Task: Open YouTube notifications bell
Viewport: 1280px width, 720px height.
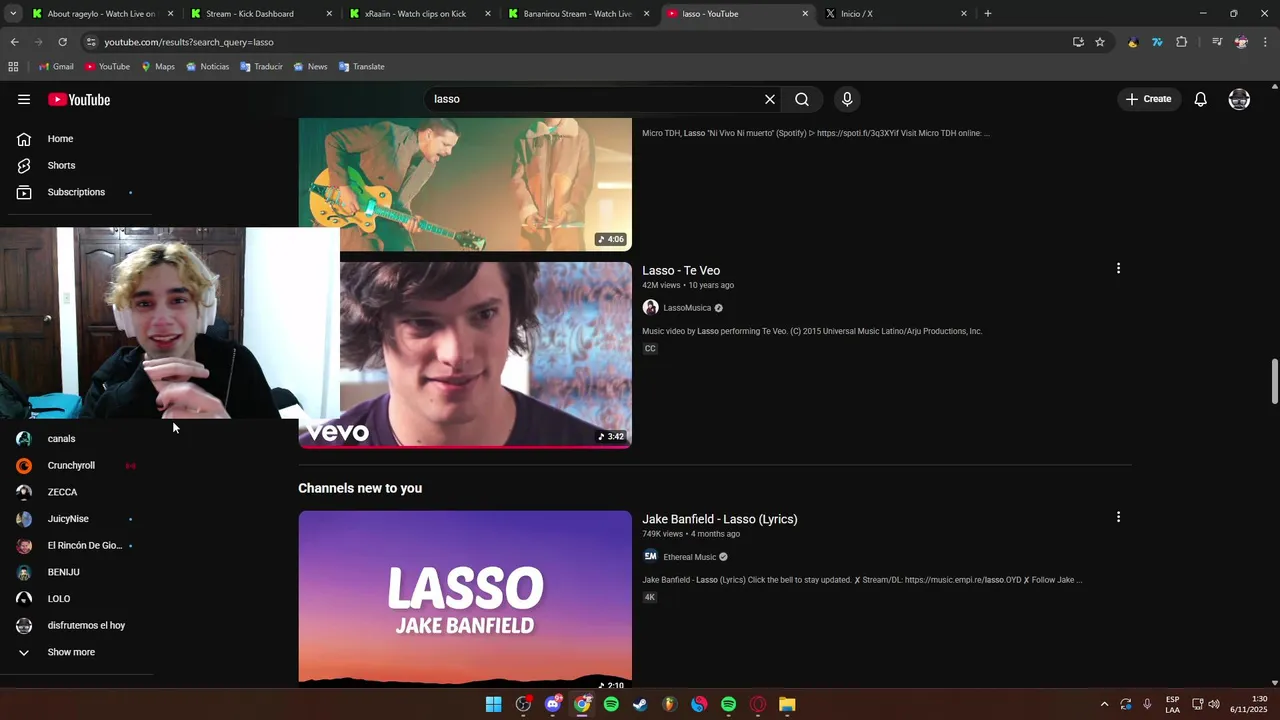Action: 1201,99
